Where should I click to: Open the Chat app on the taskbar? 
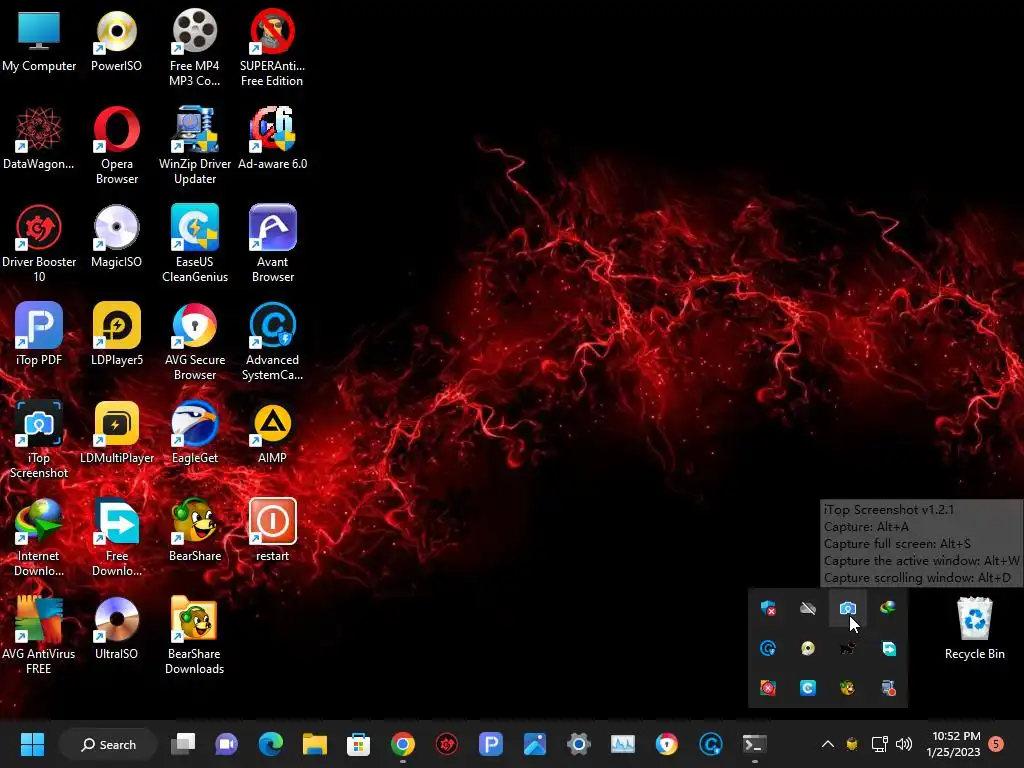(x=227, y=744)
